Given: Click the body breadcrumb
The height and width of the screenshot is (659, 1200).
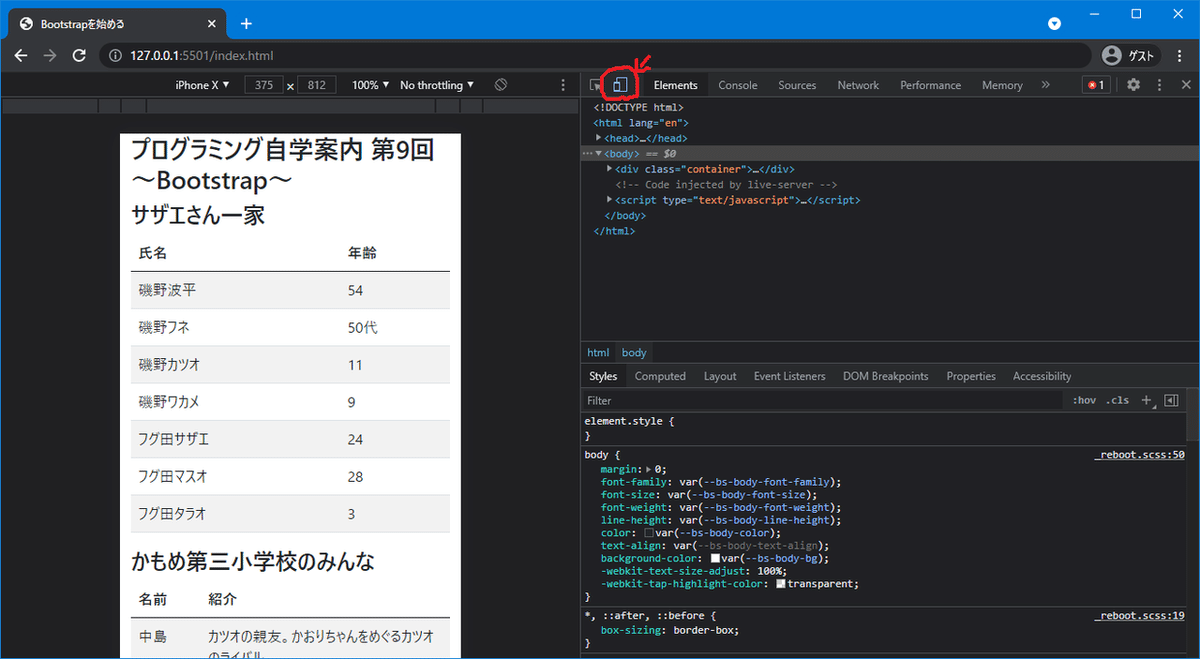Looking at the screenshot, I should click(x=634, y=352).
